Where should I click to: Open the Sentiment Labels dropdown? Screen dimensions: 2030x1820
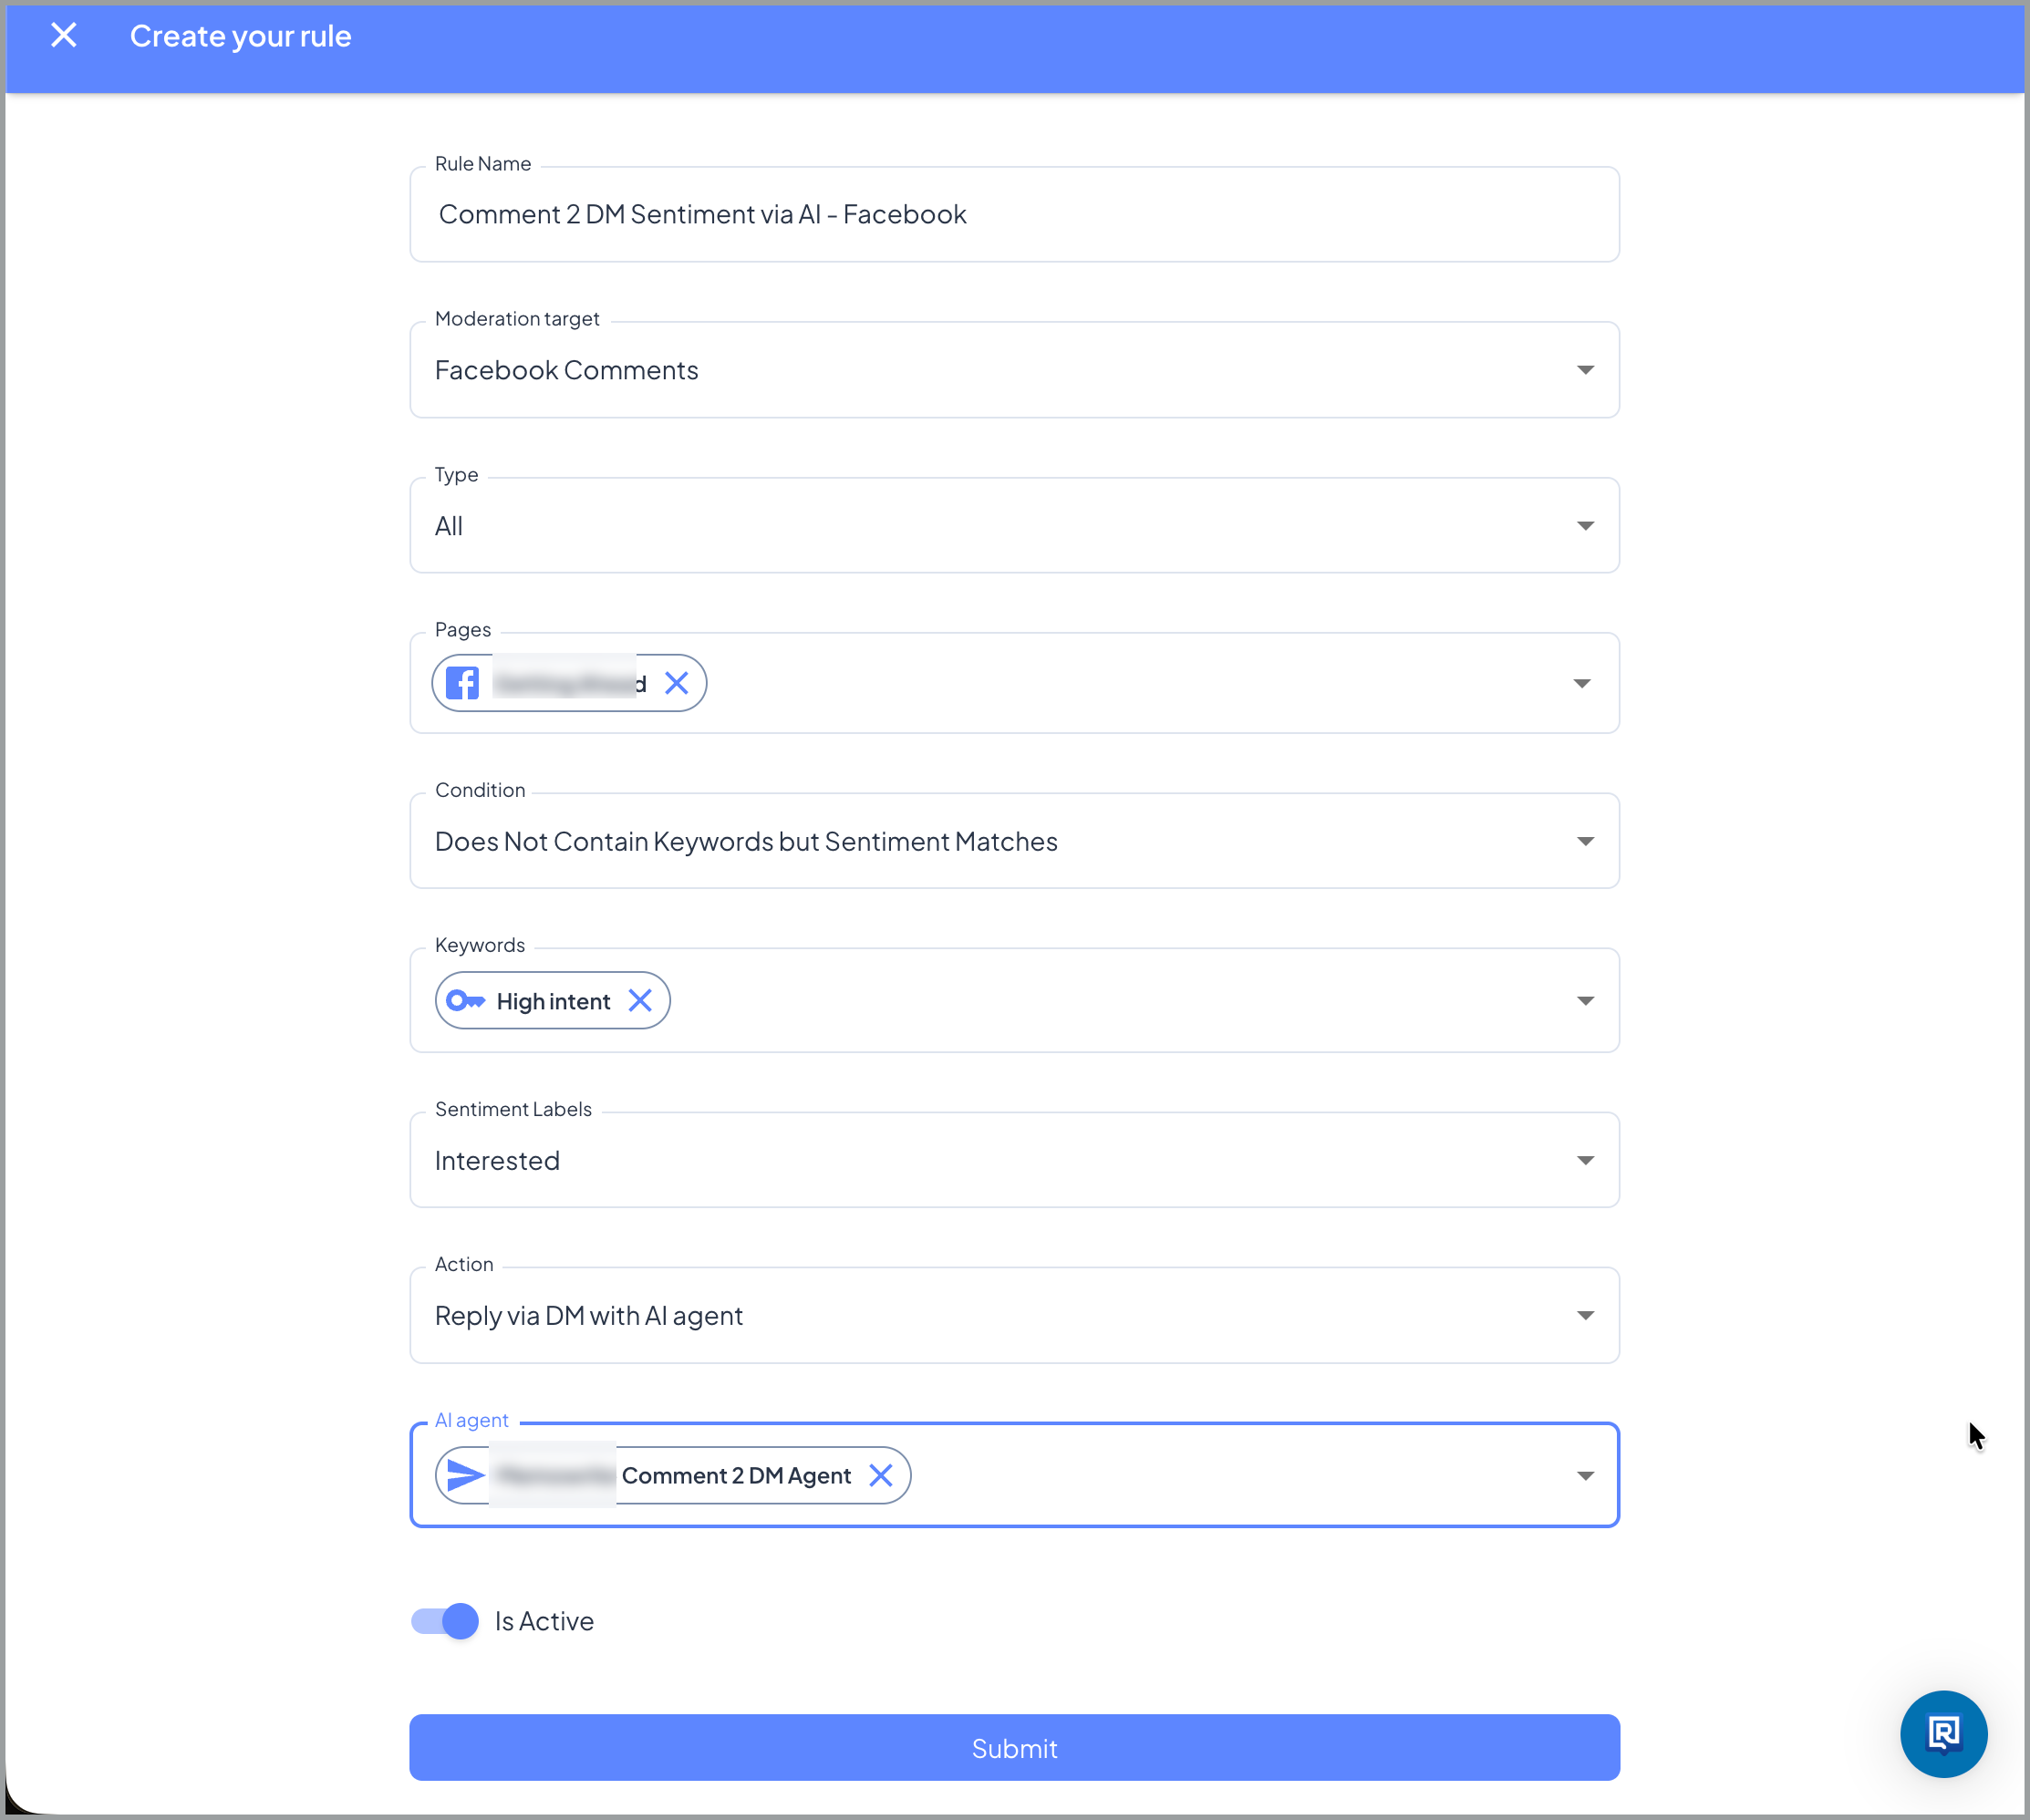tap(1014, 1160)
